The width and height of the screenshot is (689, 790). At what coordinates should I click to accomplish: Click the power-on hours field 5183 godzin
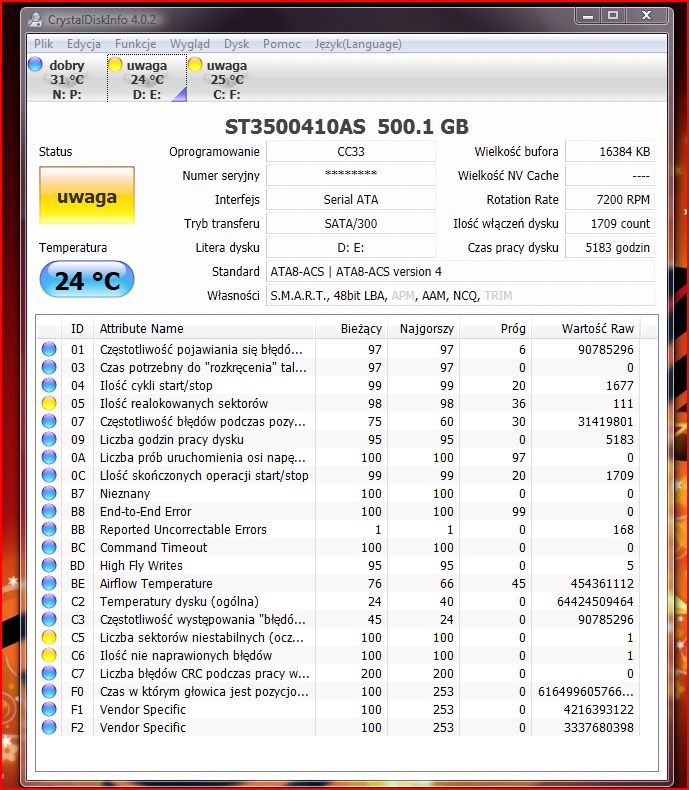coord(610,247)
